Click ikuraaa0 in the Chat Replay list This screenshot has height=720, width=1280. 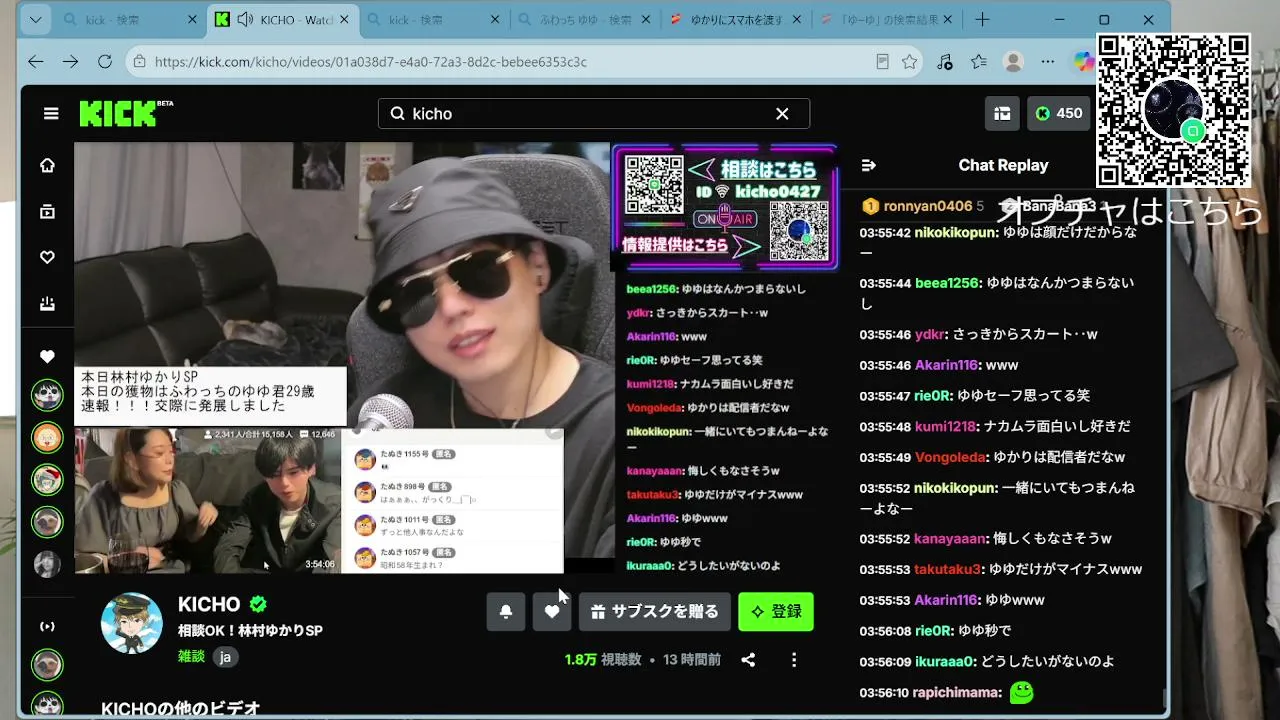[943, 661]
